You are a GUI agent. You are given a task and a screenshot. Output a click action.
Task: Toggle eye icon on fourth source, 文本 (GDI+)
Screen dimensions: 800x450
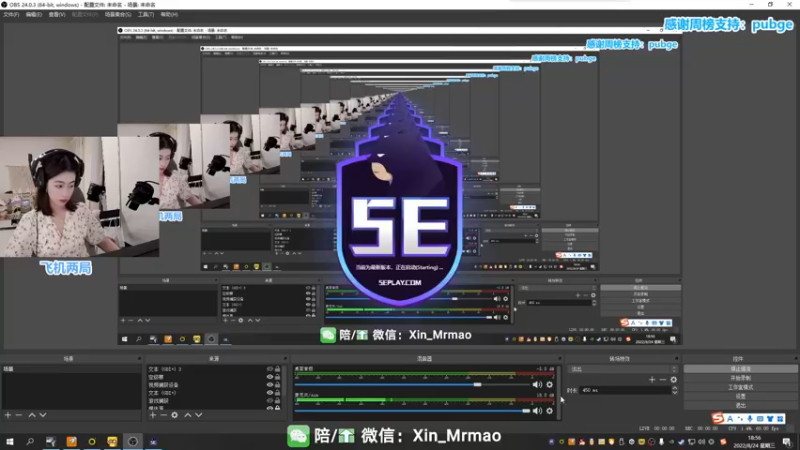(270, 393)
